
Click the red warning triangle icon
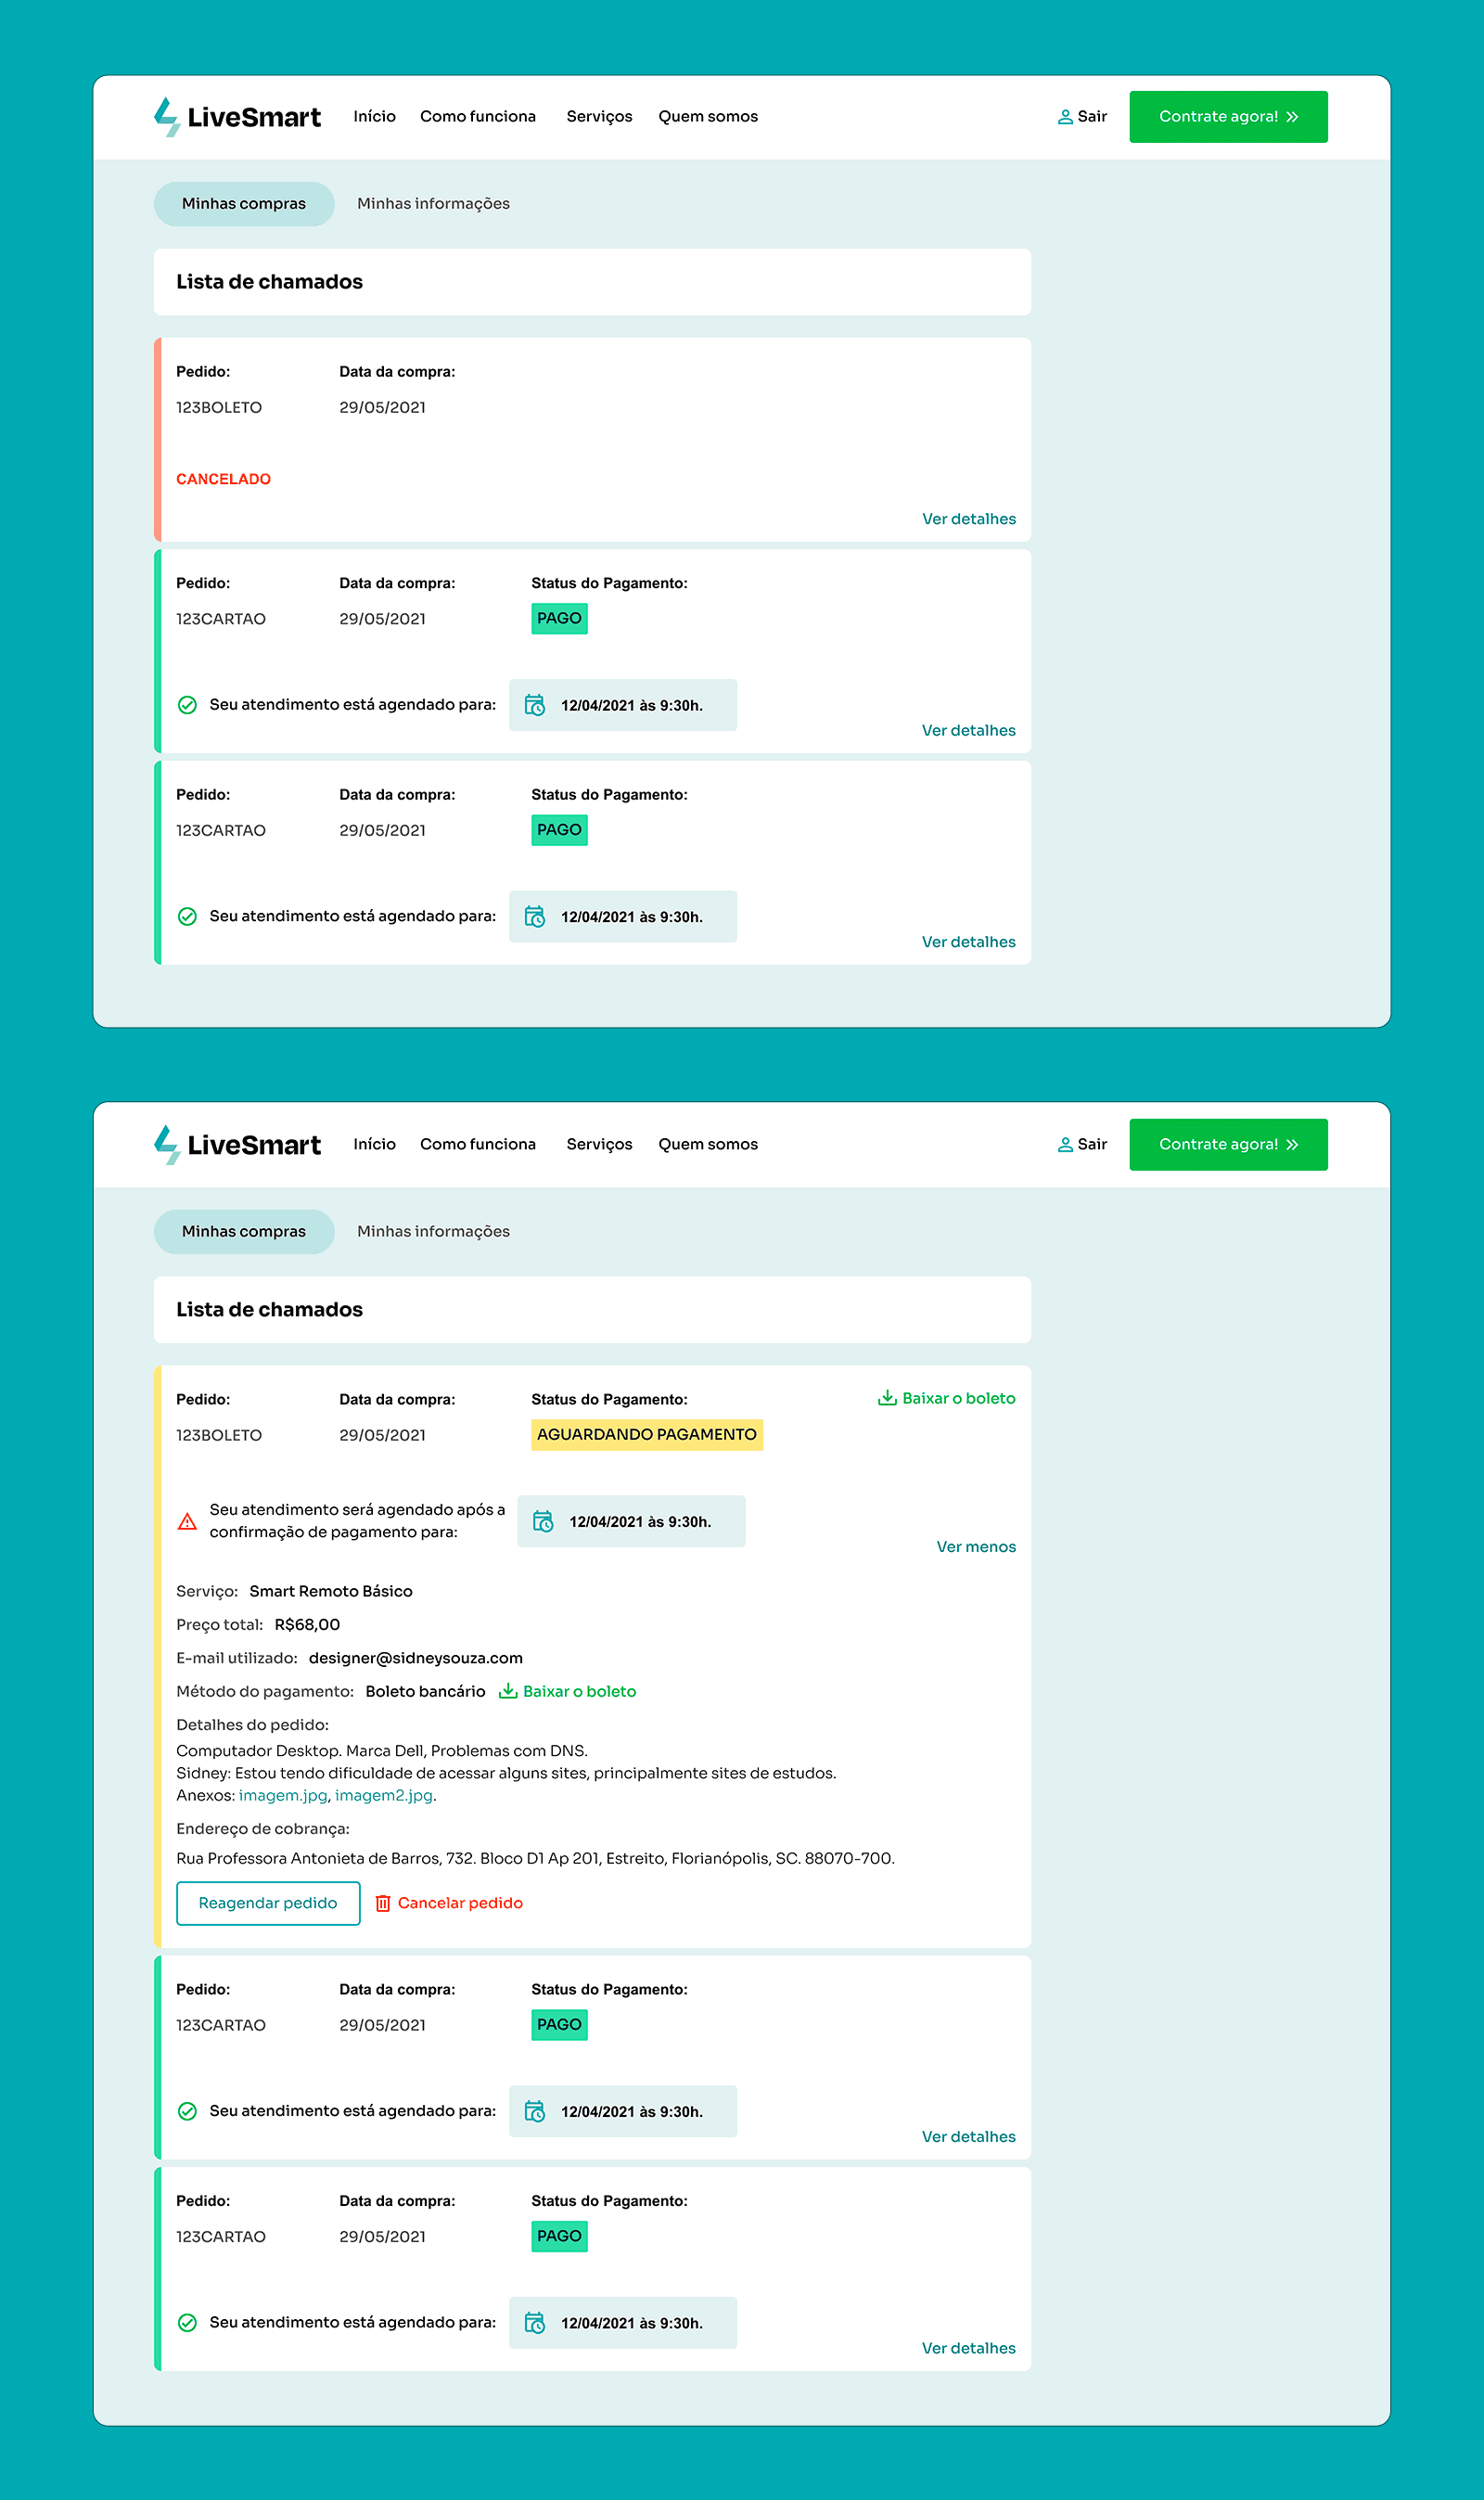pyautogui.click(x=187, y=1521)
